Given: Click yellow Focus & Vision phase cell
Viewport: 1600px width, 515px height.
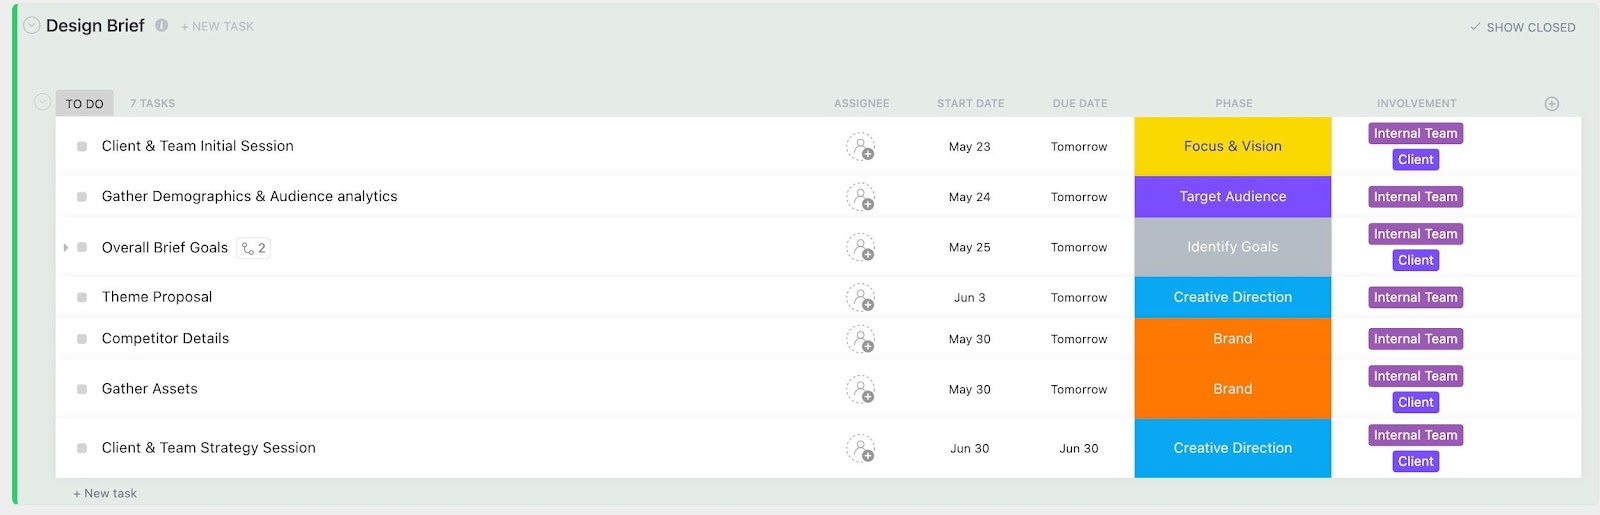Looking at the screenshot, I should point(1232,147).
